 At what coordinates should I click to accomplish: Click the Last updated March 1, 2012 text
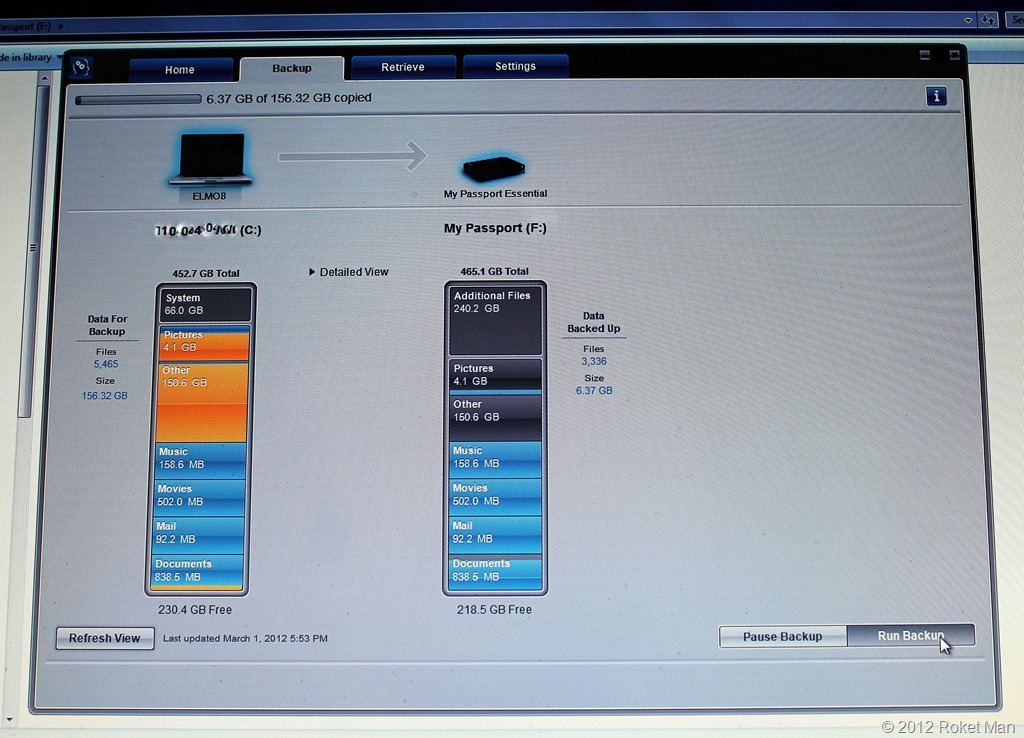(x=245, y=638)
